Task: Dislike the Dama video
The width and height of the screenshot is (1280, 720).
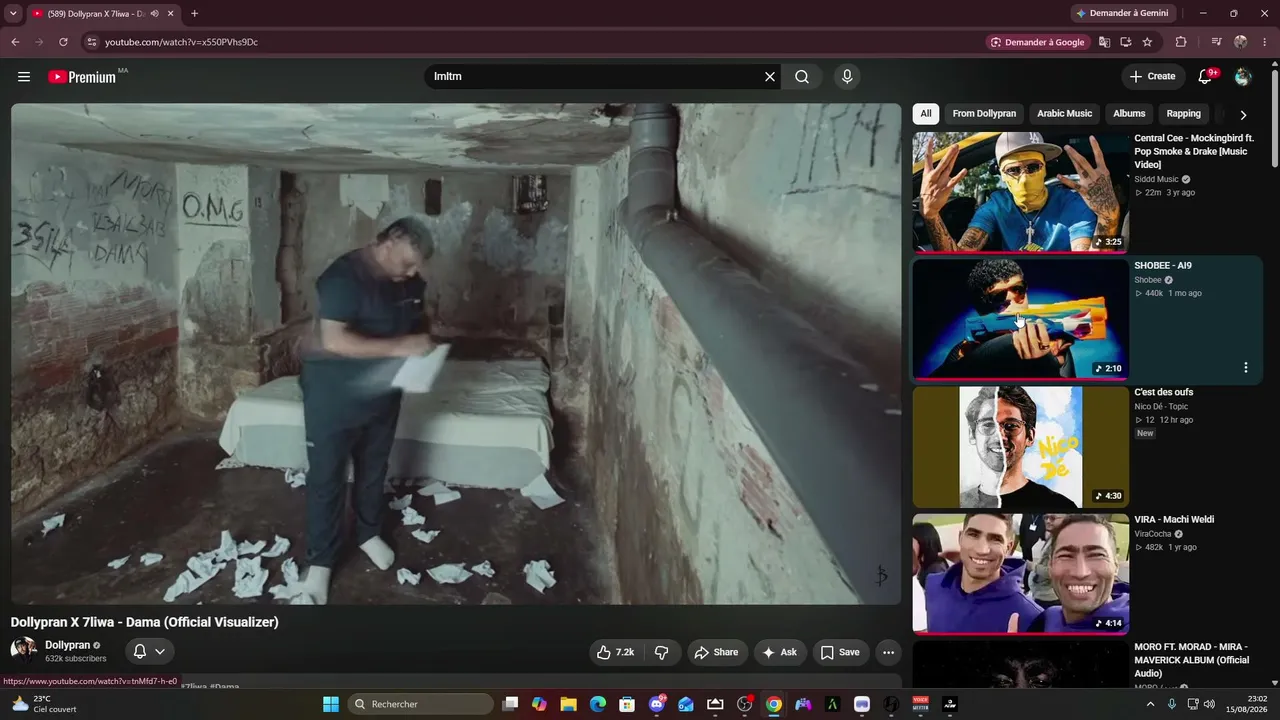Action: [662, 652]
